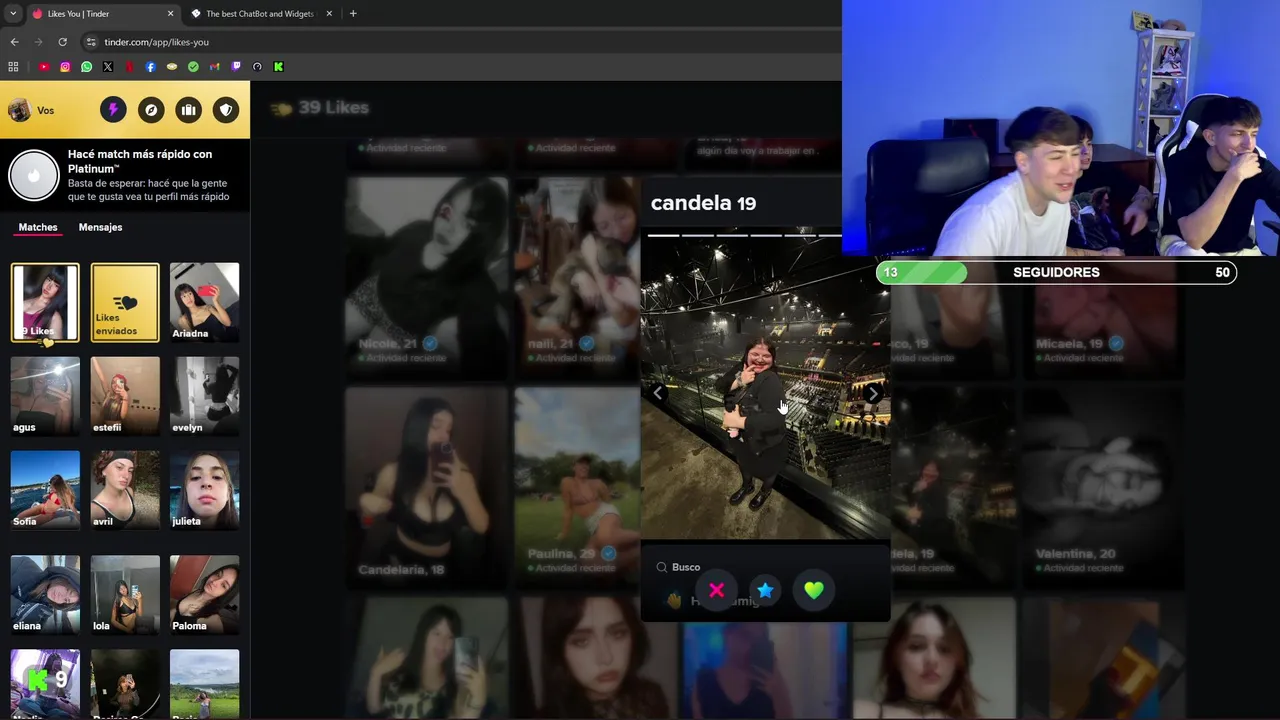Click the Busco section label
The width and height of the screenshot is (1280, 720).
click(x=686, y=567)
